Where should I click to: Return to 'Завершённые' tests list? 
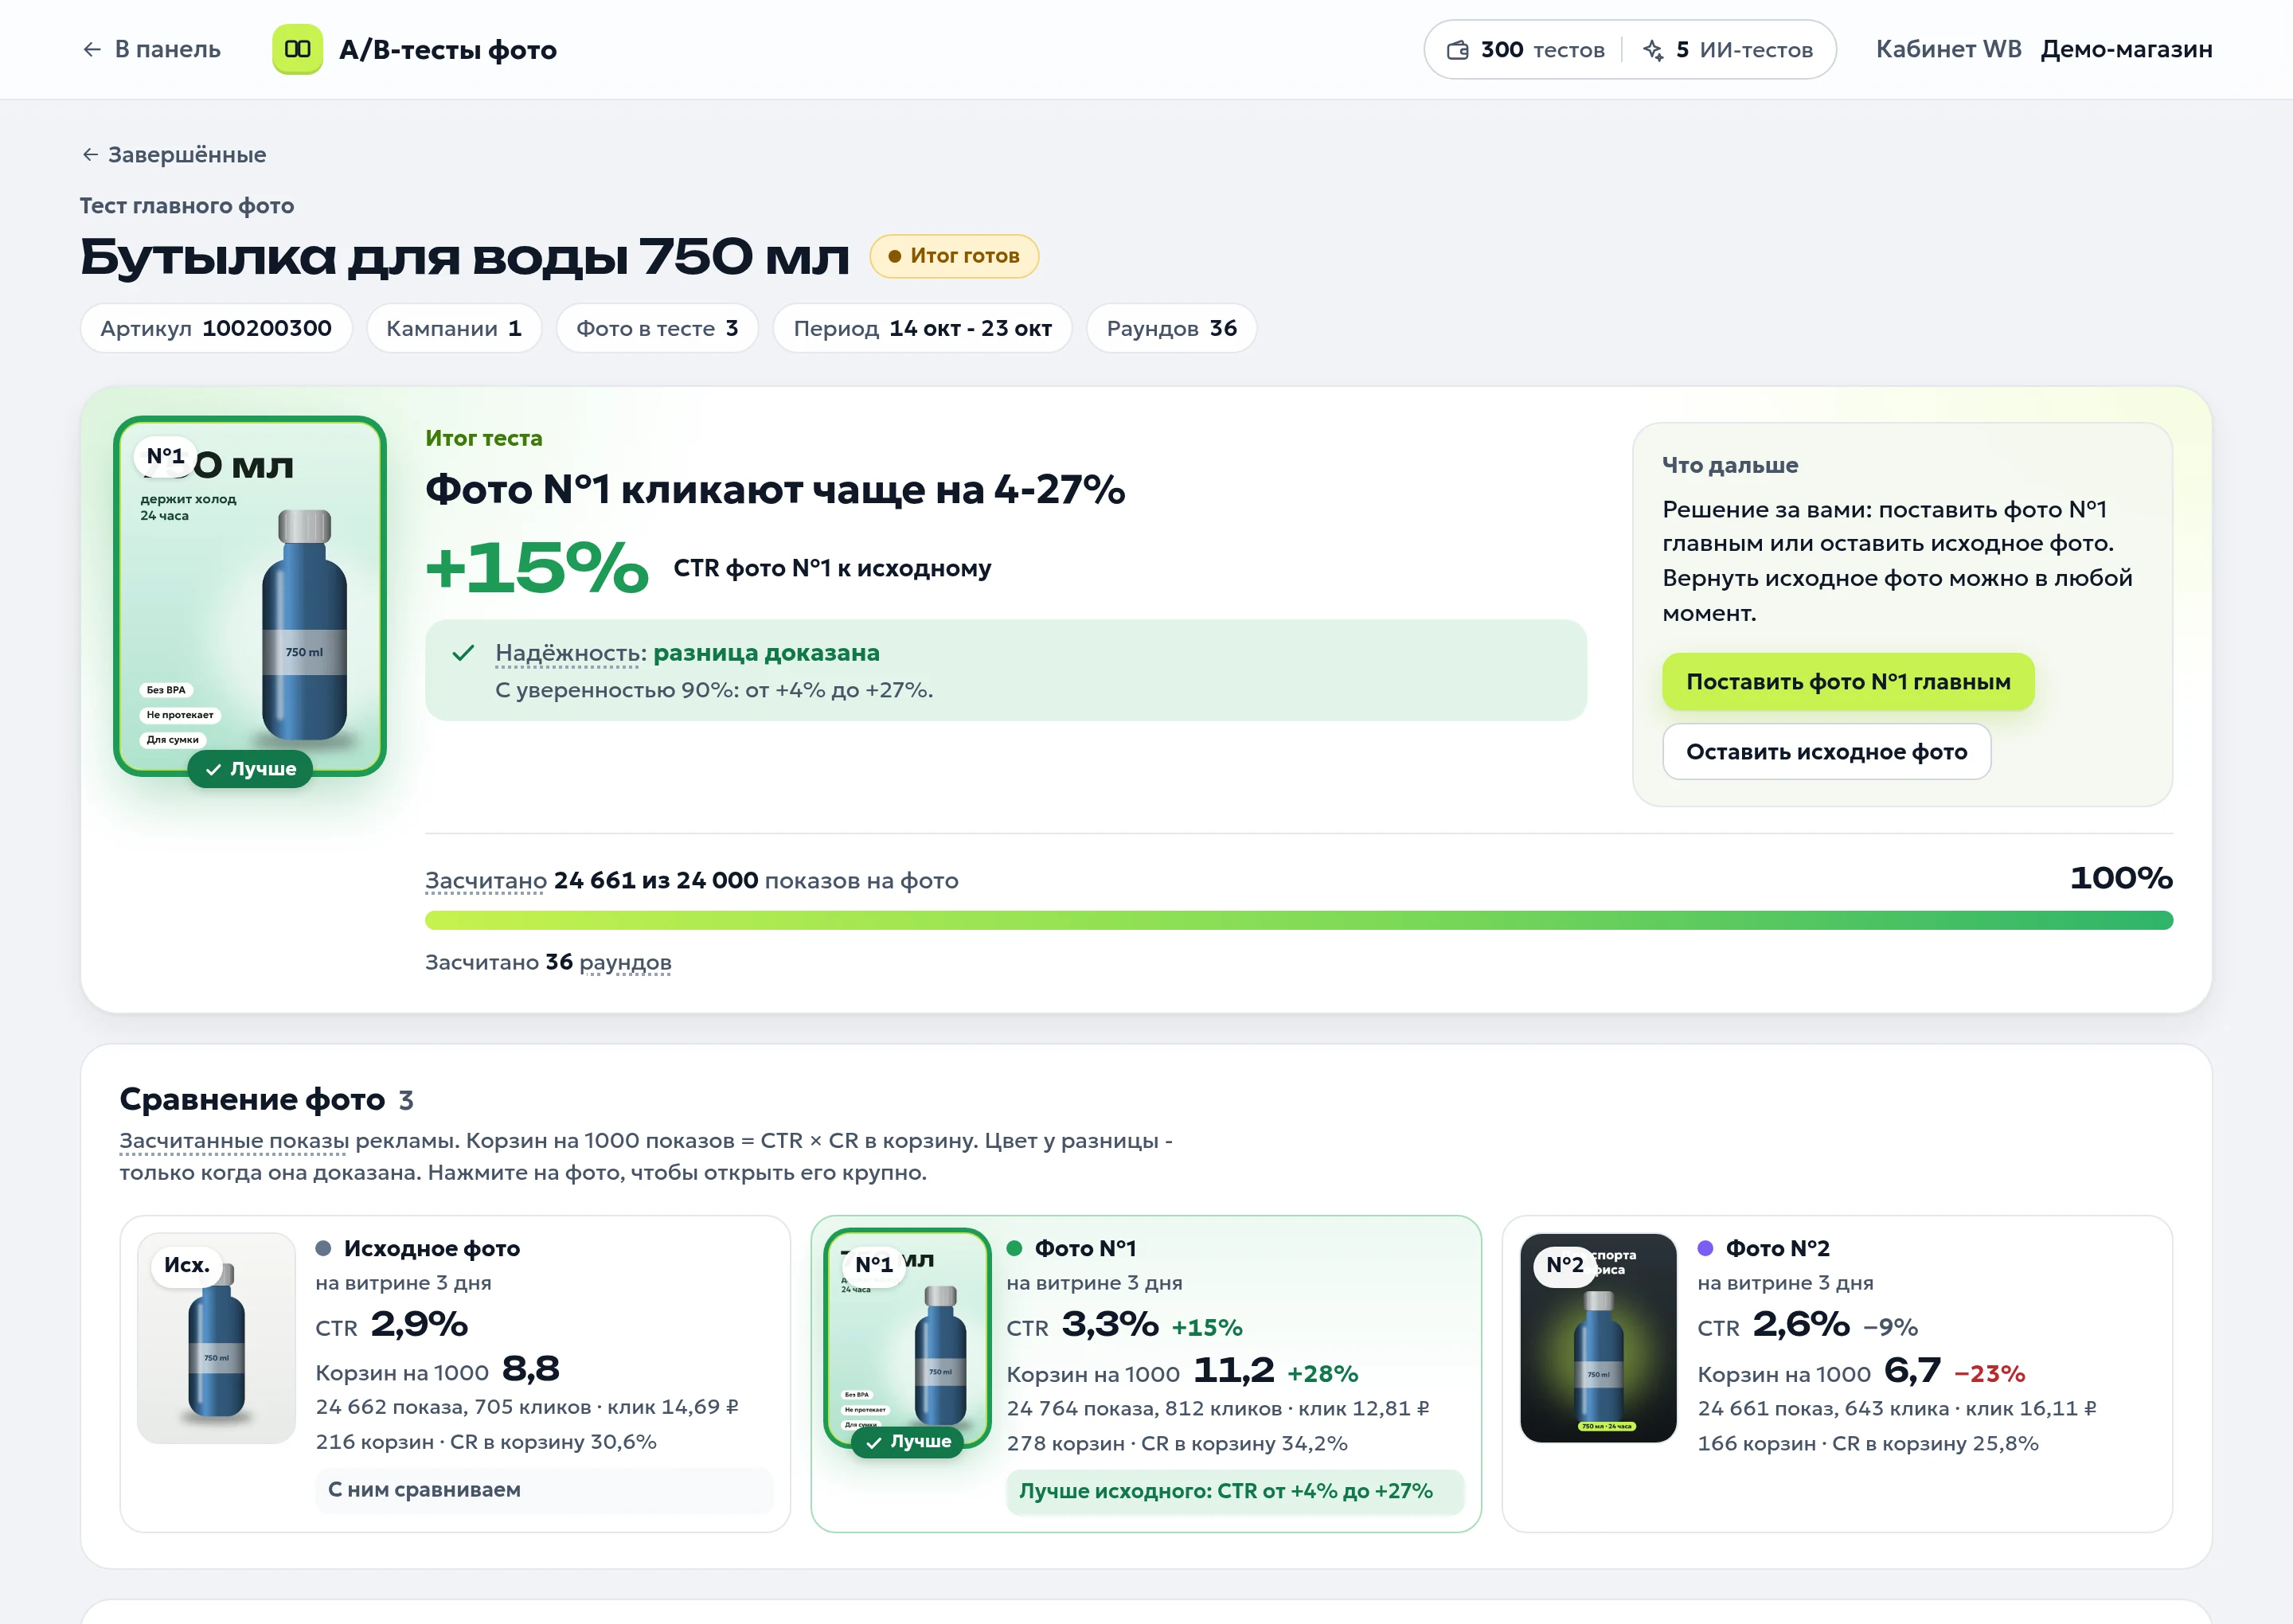[173, 154]
